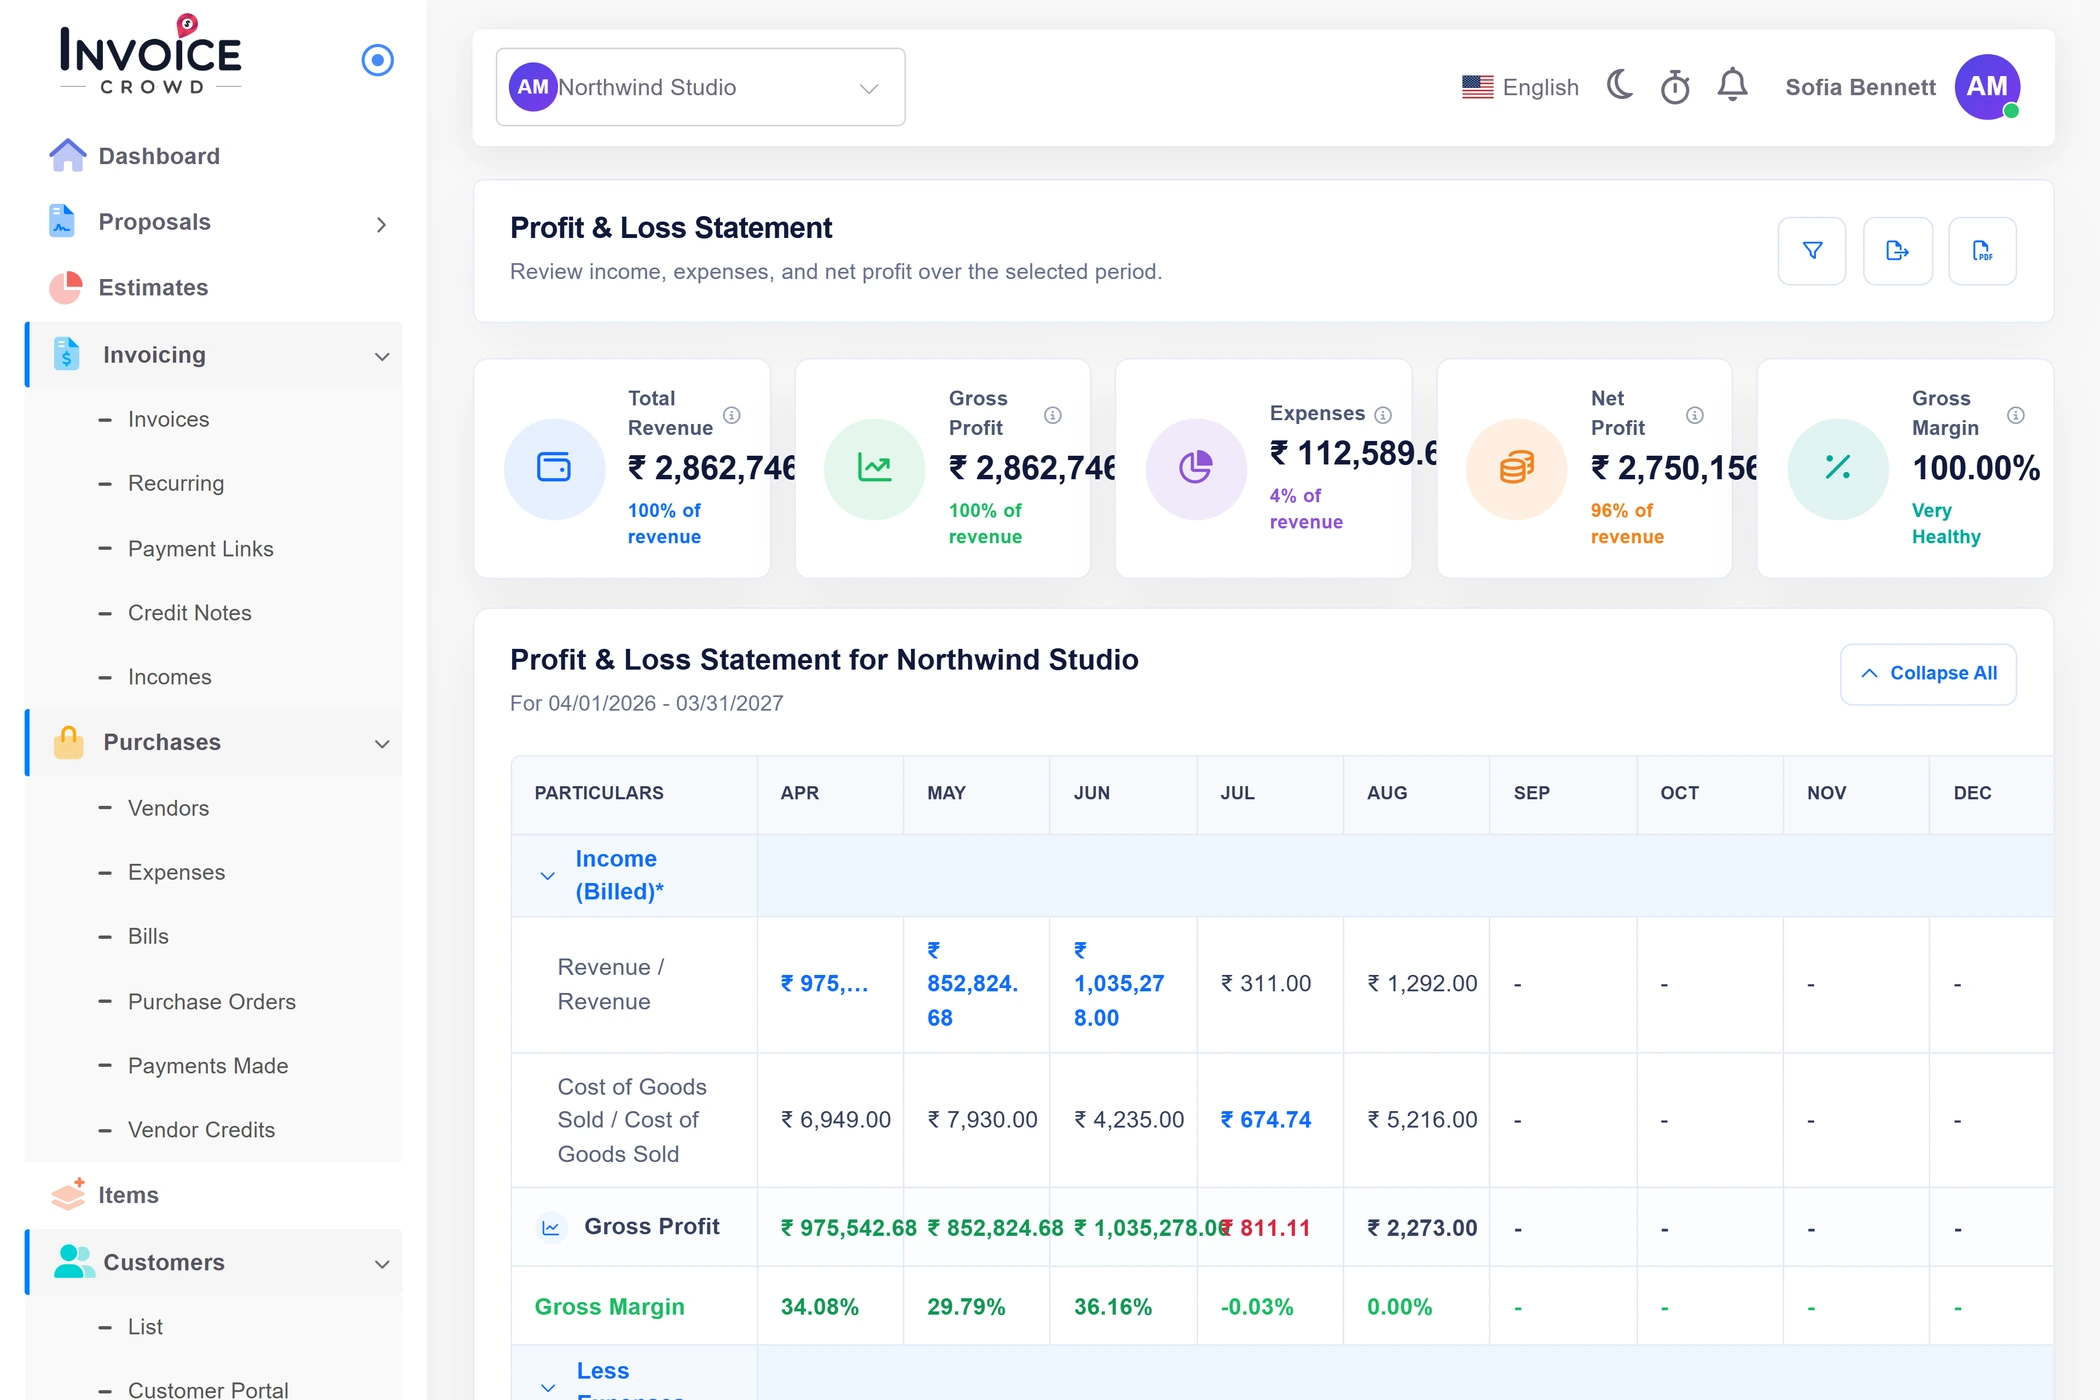Open Incomes page
The height and width of the screenshot is (1400, 2100).
[x=169, y=677]
